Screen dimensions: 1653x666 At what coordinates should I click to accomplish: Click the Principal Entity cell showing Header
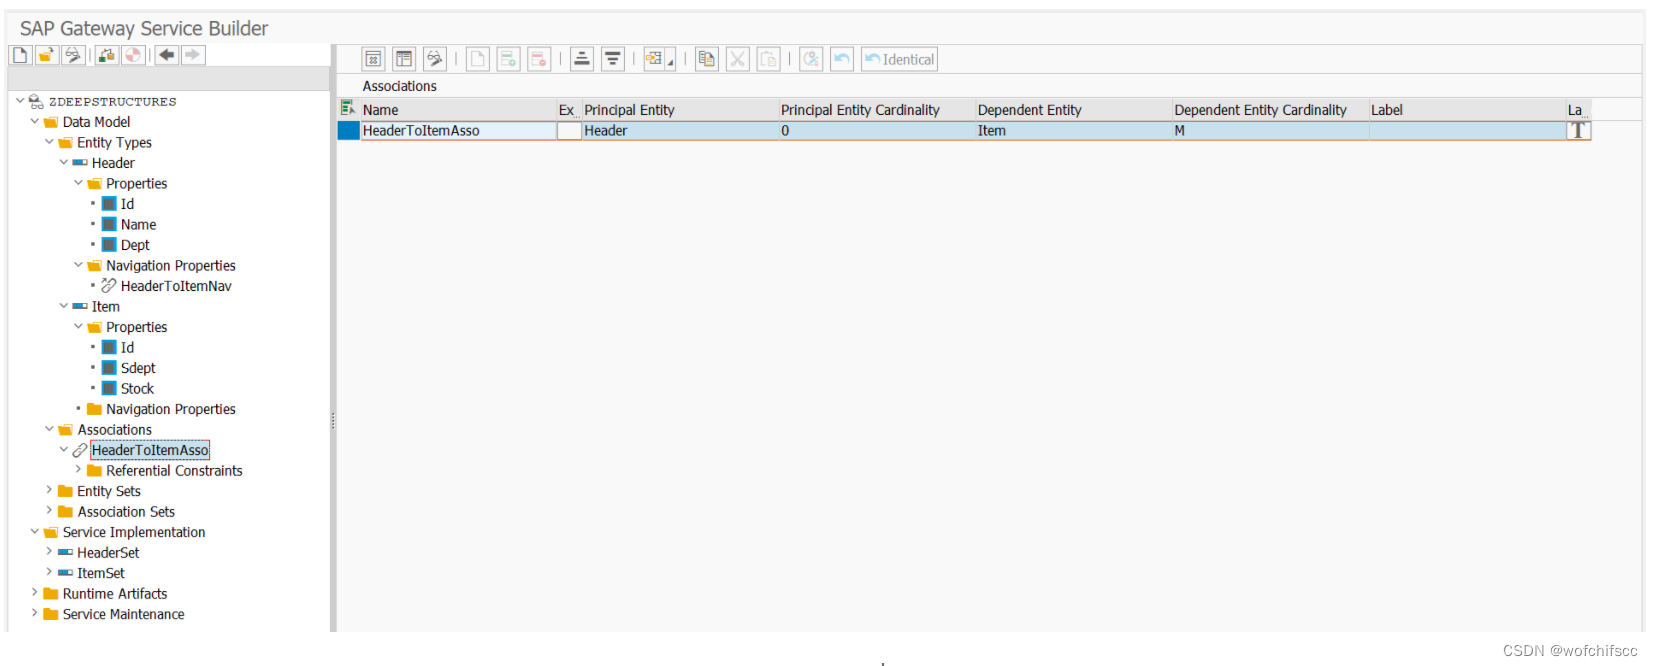pyautogui.click(x=679, y=130)
